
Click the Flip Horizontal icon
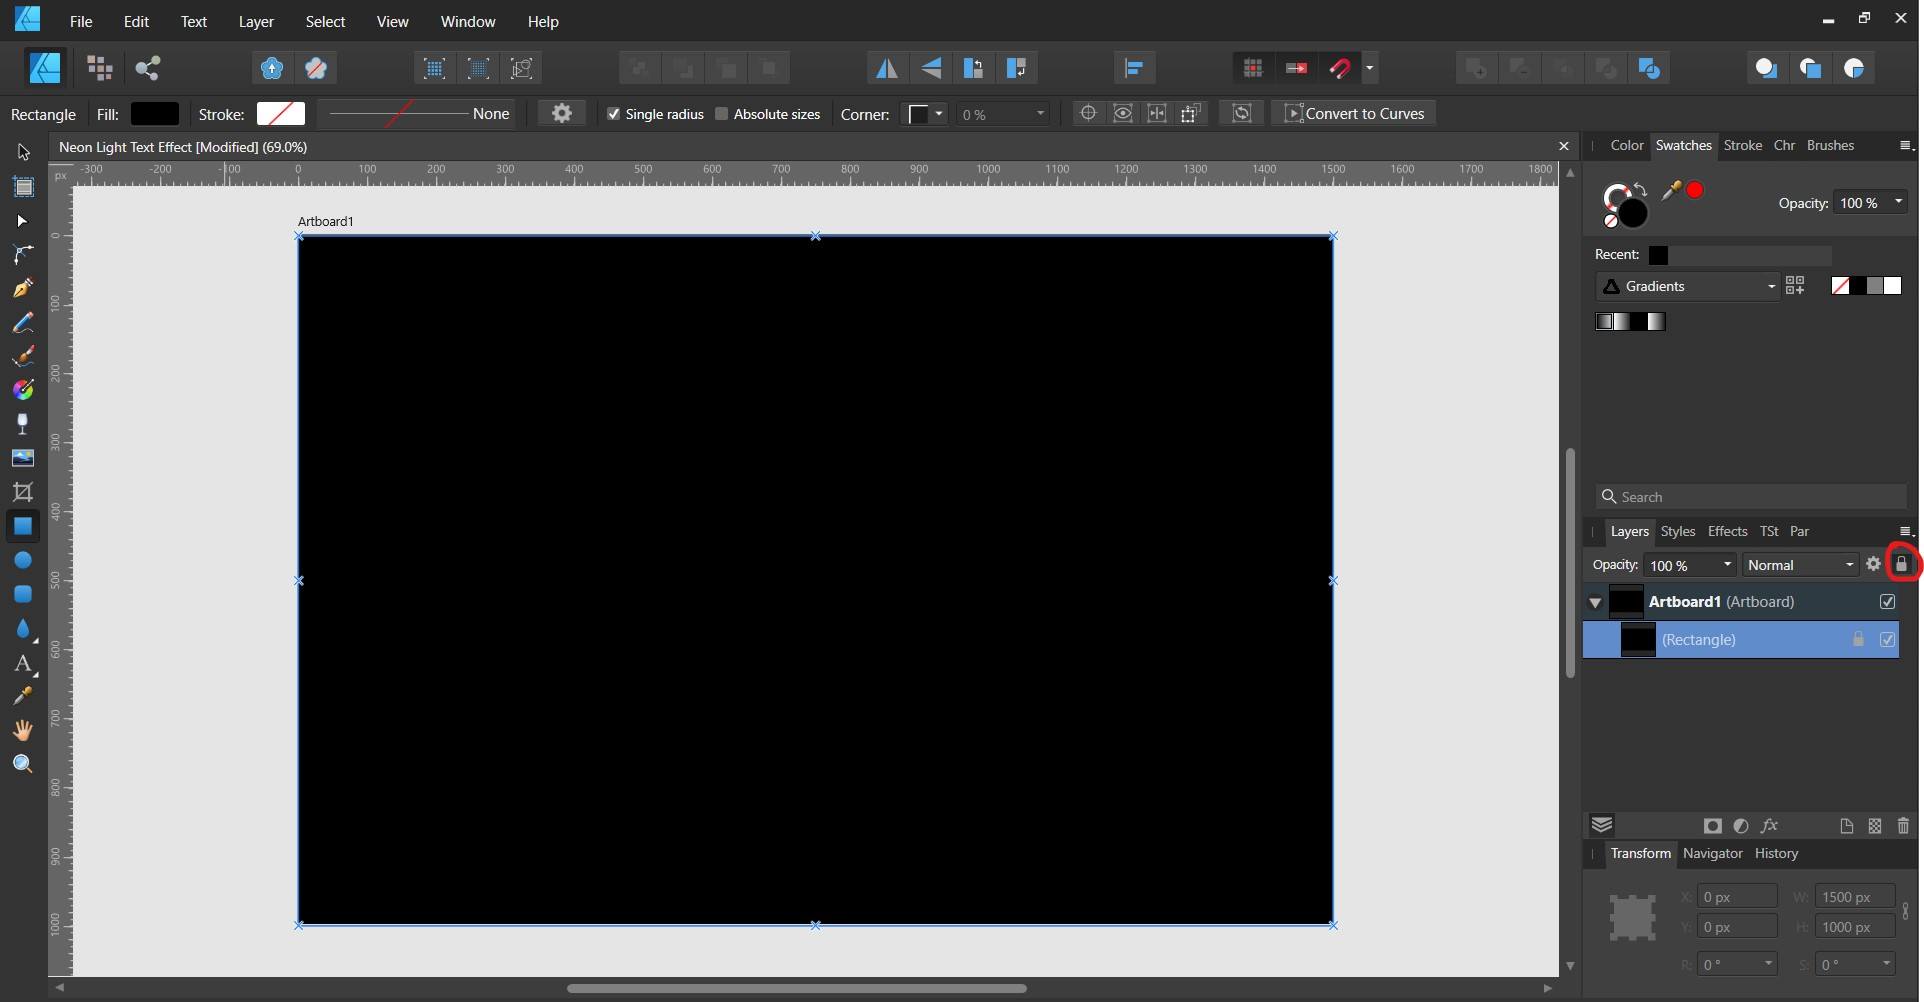(886, 68)
